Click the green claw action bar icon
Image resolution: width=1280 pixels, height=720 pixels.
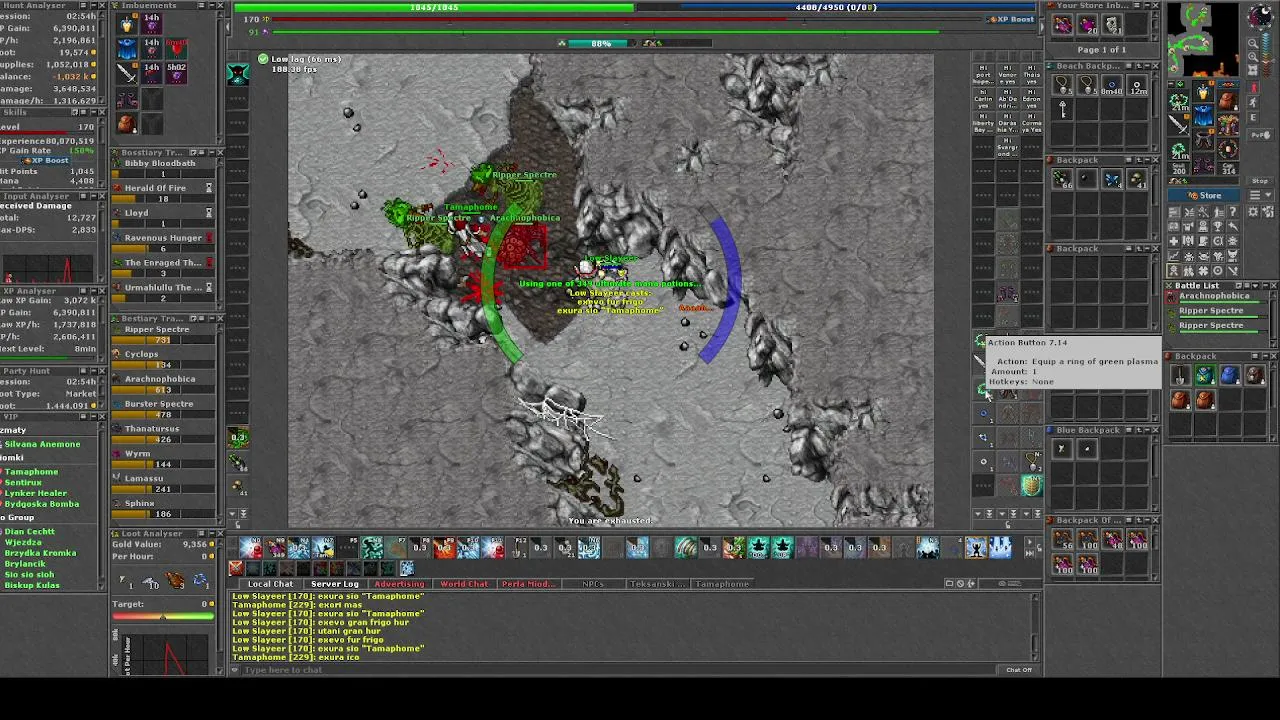(x=686, y=547)
